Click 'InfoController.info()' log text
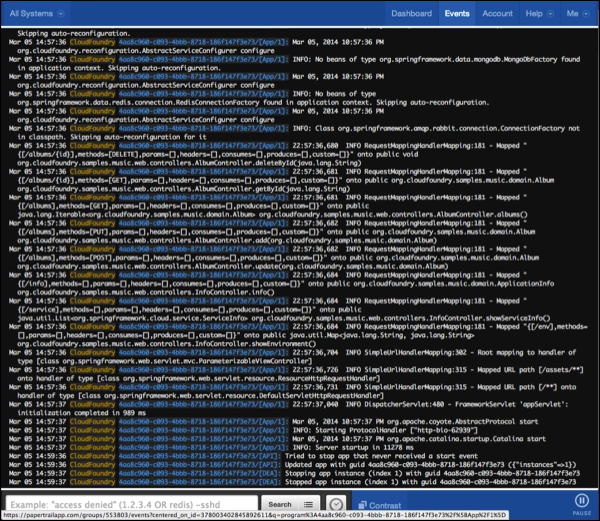600x521 pixels. click(235, 292)
